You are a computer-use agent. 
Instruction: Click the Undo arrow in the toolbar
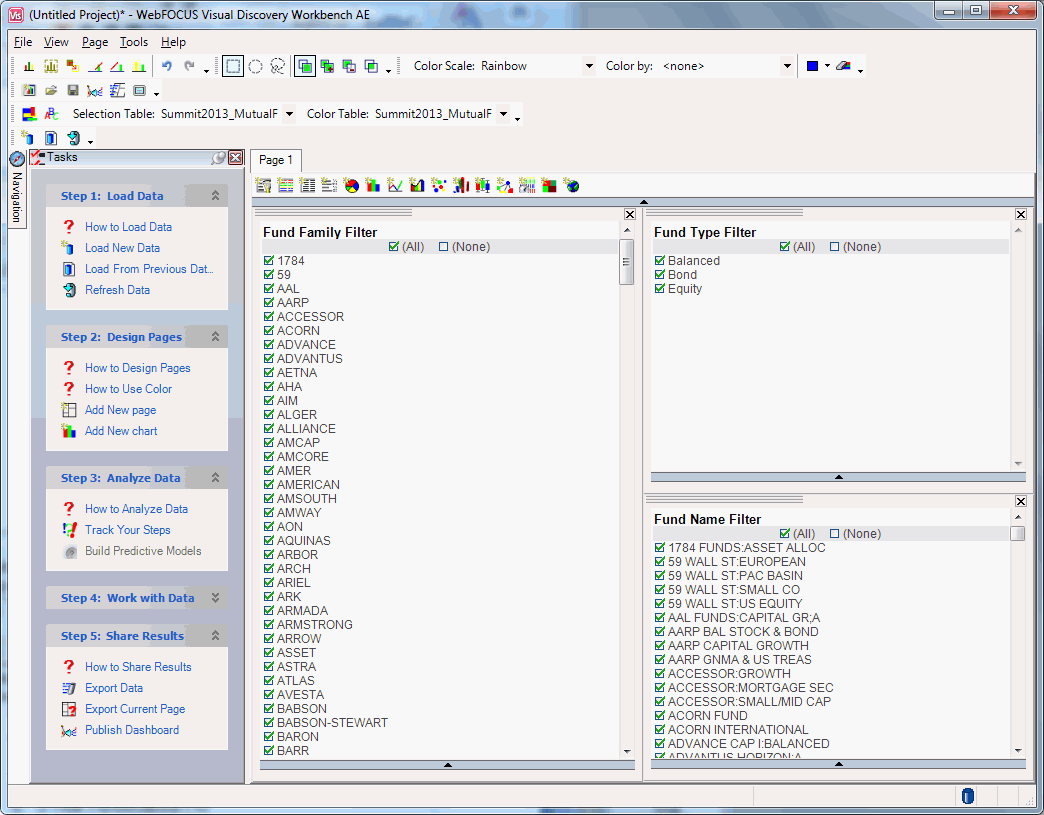click(x=167, y=66)
